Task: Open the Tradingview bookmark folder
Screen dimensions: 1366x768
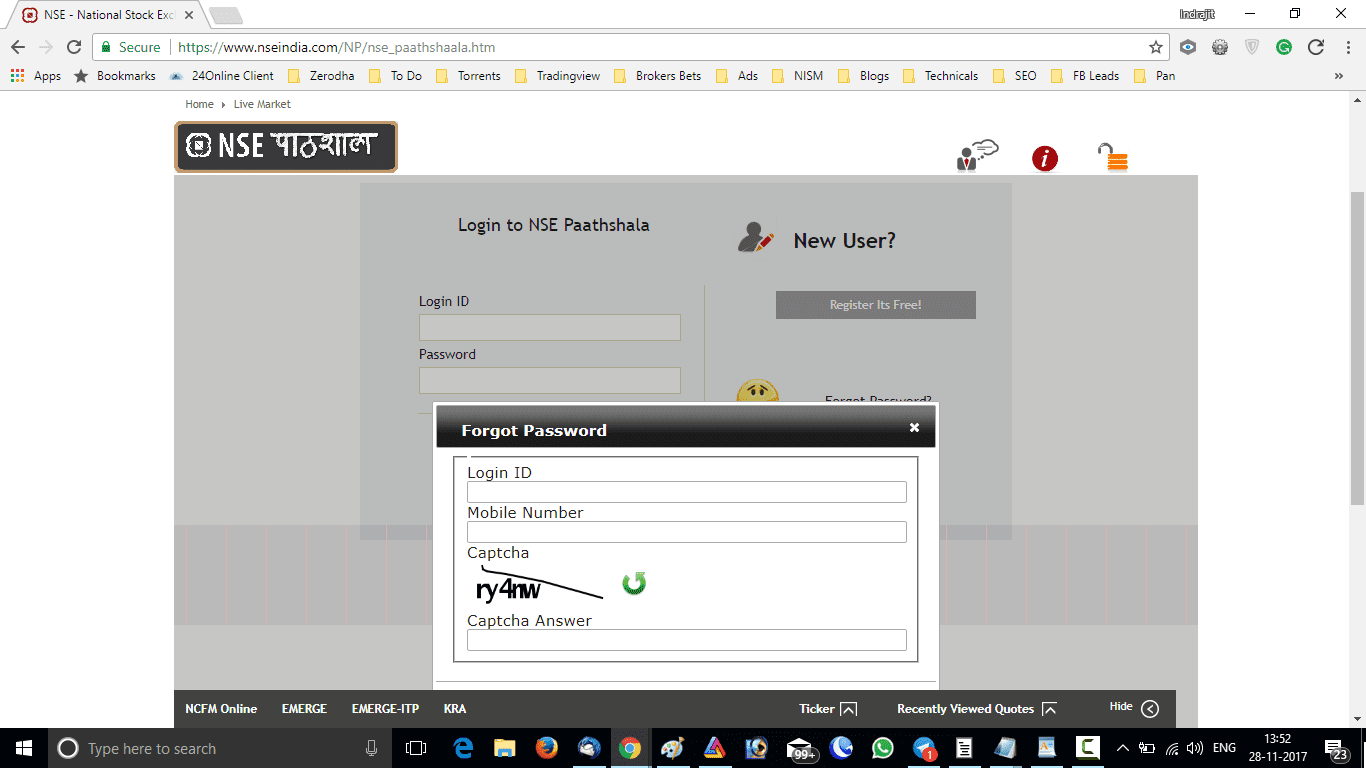Action: (x=558, y=76)
